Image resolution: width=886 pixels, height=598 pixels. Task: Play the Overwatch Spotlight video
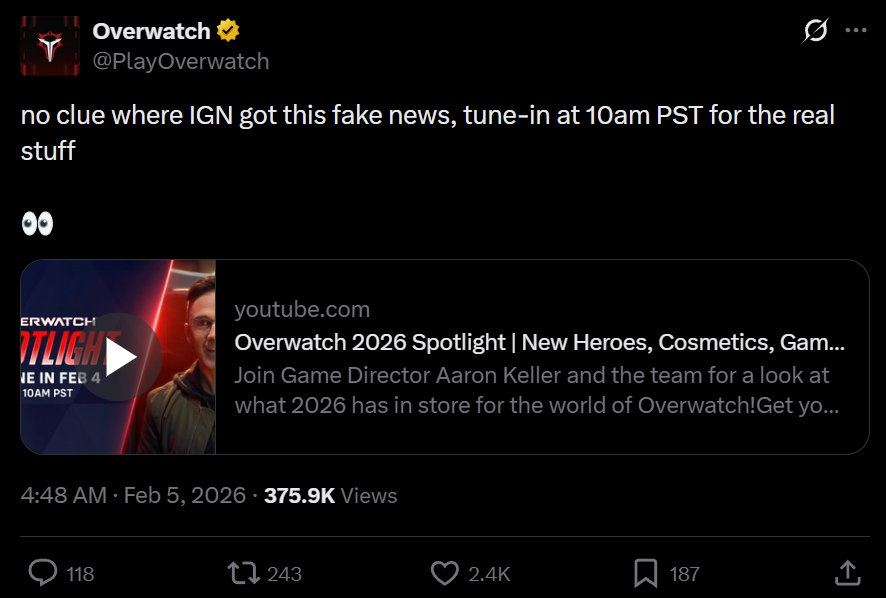[121, 357]
